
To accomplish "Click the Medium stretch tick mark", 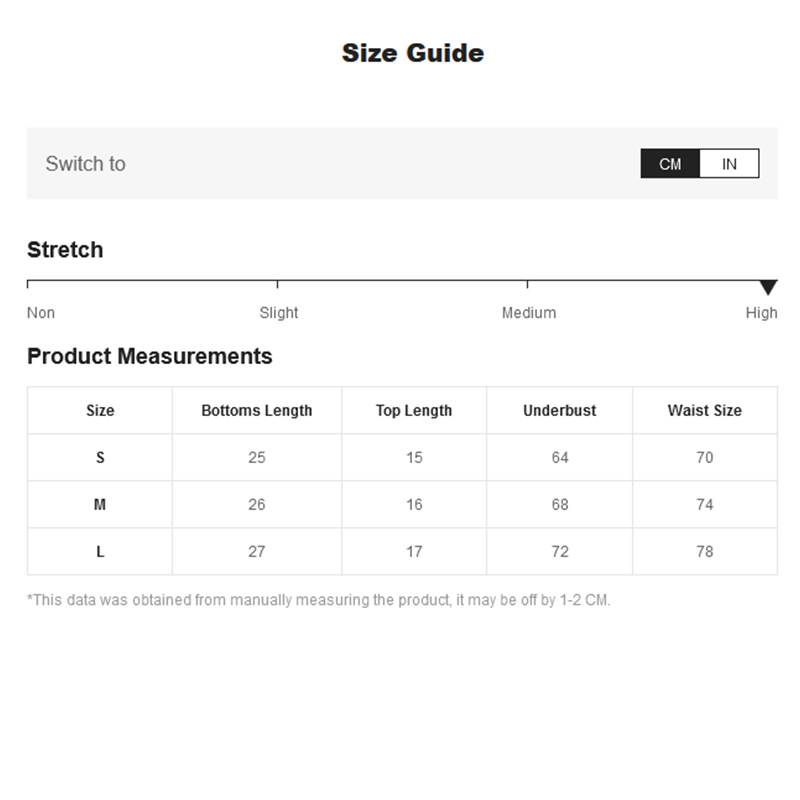I will [x=528, y=284].
